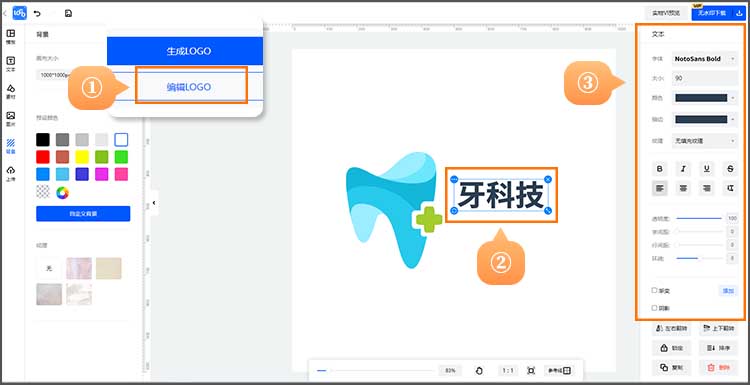The image size is (750, 385).
Task: Open the 模板 templates sidebar tab
Action: 11,36
